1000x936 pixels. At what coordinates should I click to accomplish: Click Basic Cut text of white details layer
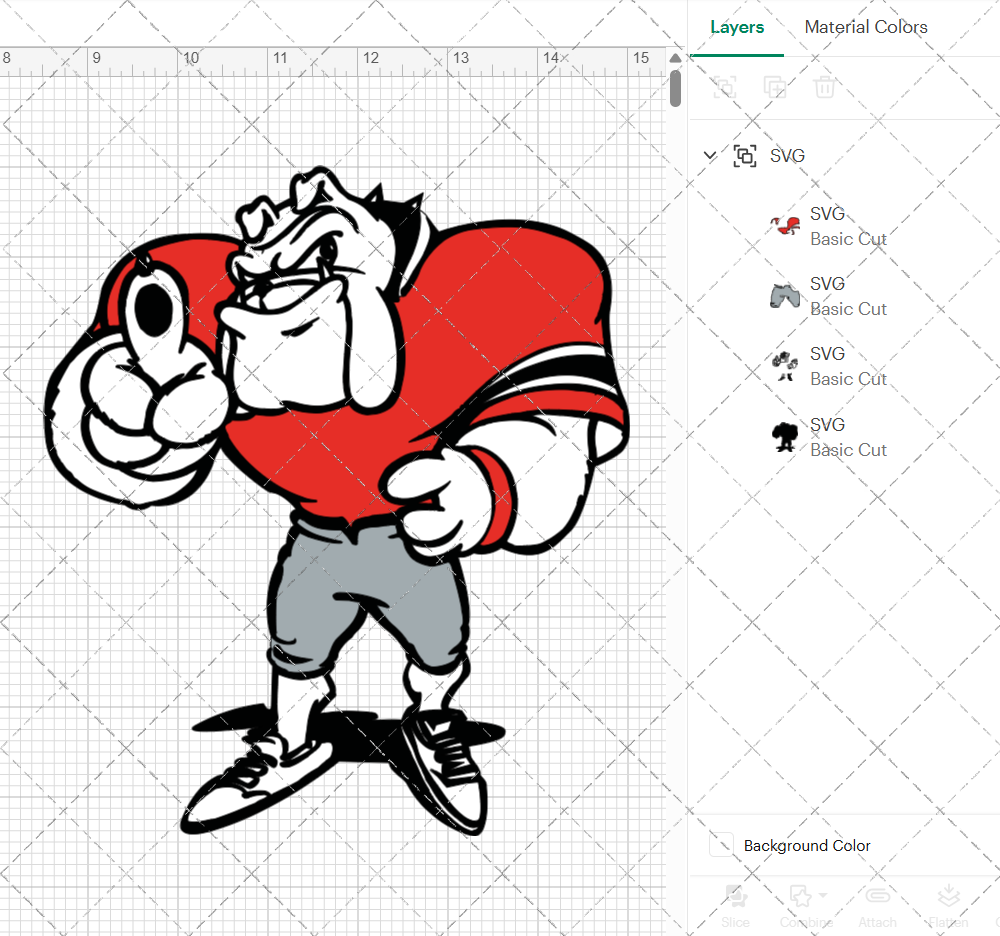click(x=848, y=379)
